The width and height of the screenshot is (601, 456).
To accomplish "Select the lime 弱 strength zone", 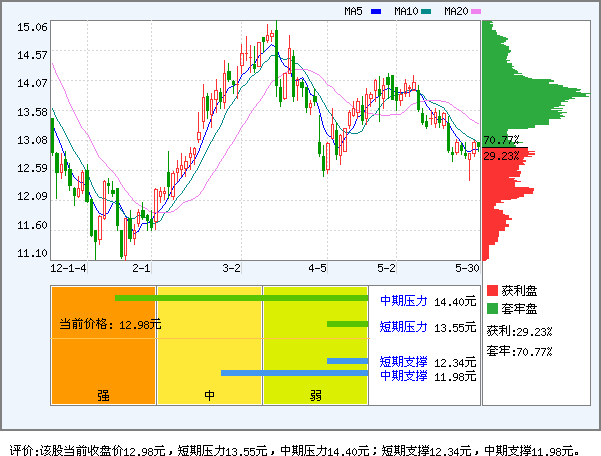I will [315, 346].
